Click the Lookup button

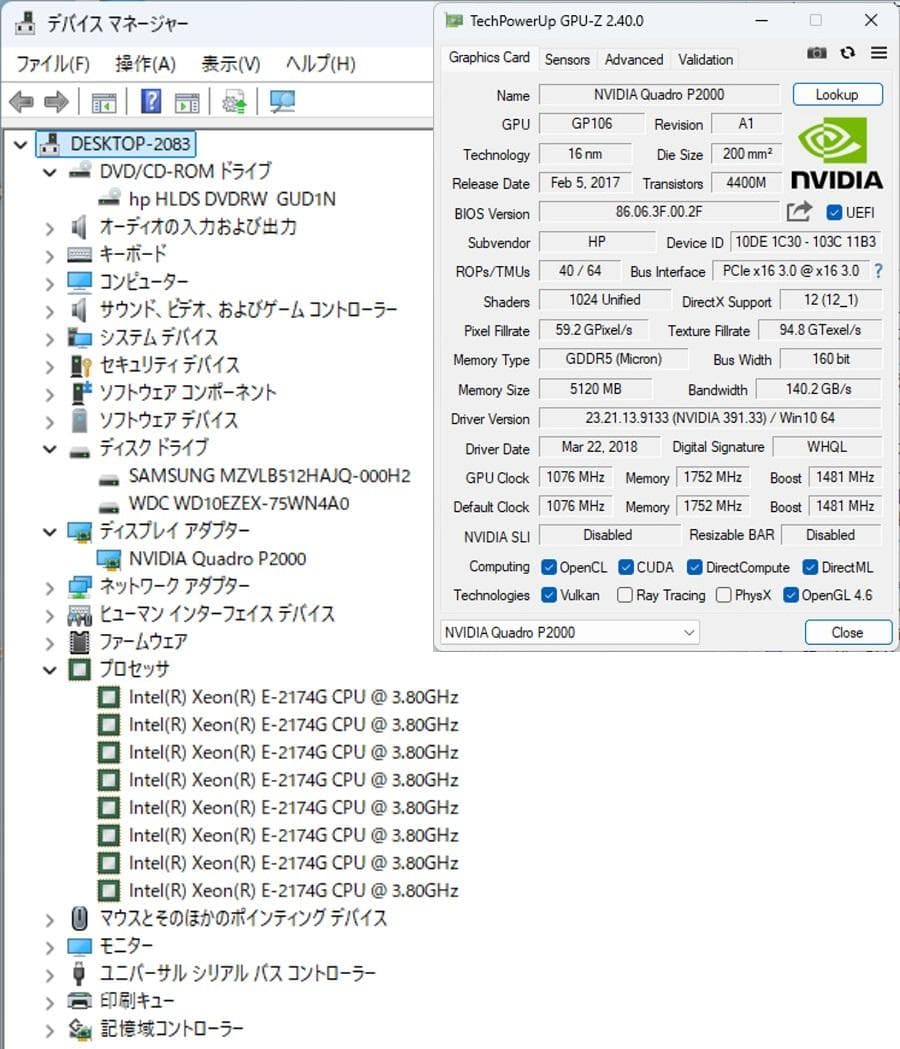click(x=837, y=94)
